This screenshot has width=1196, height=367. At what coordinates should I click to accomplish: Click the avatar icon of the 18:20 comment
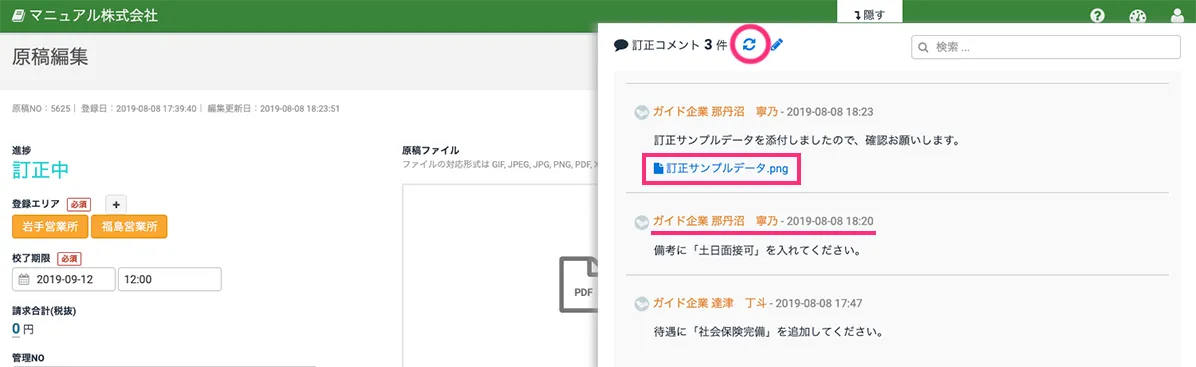pyautogui.click(x=641, y=221)
